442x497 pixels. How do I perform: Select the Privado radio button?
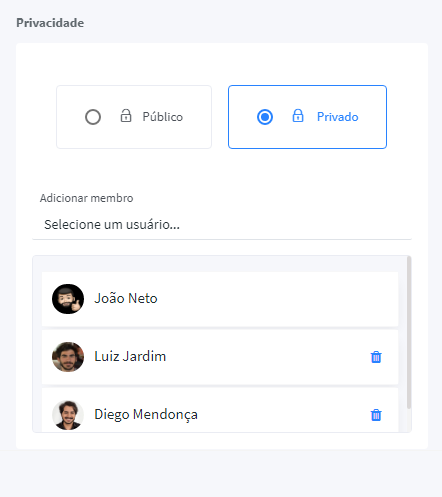tap(265, 117)
